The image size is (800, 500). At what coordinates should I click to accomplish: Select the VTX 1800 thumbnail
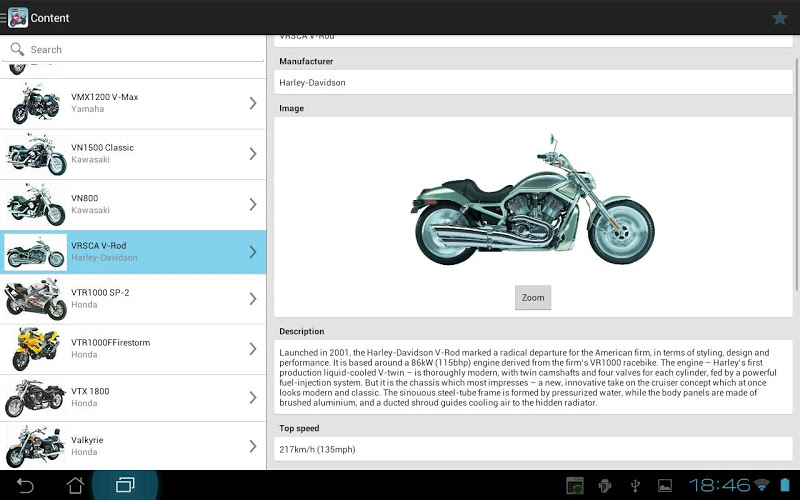point(36,397)
